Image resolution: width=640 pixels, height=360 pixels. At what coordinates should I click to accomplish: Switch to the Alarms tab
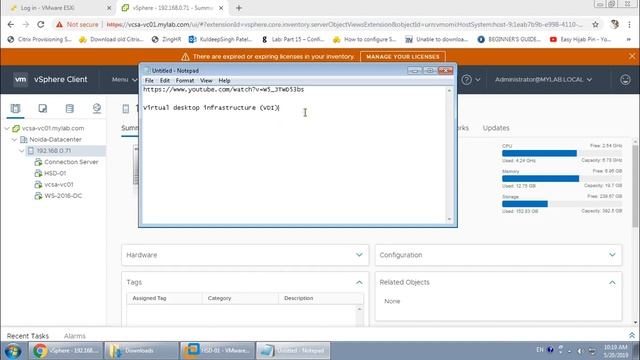(x=75, y=336)
